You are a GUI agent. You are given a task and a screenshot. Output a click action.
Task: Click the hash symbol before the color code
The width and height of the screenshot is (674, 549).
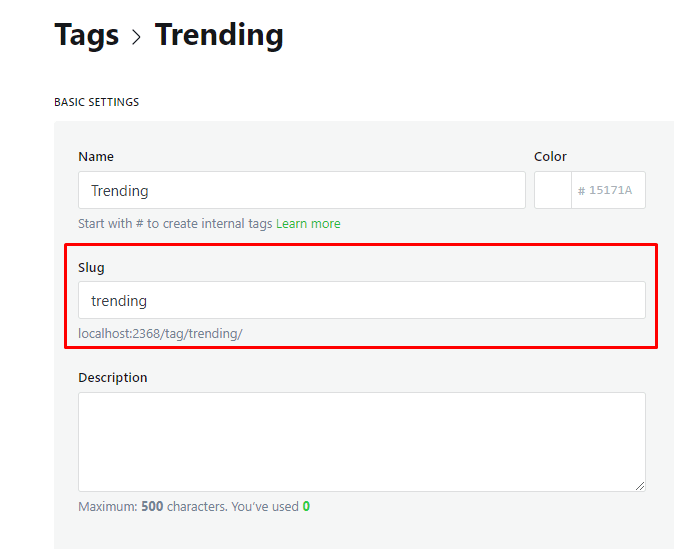(x=582, y=190)
